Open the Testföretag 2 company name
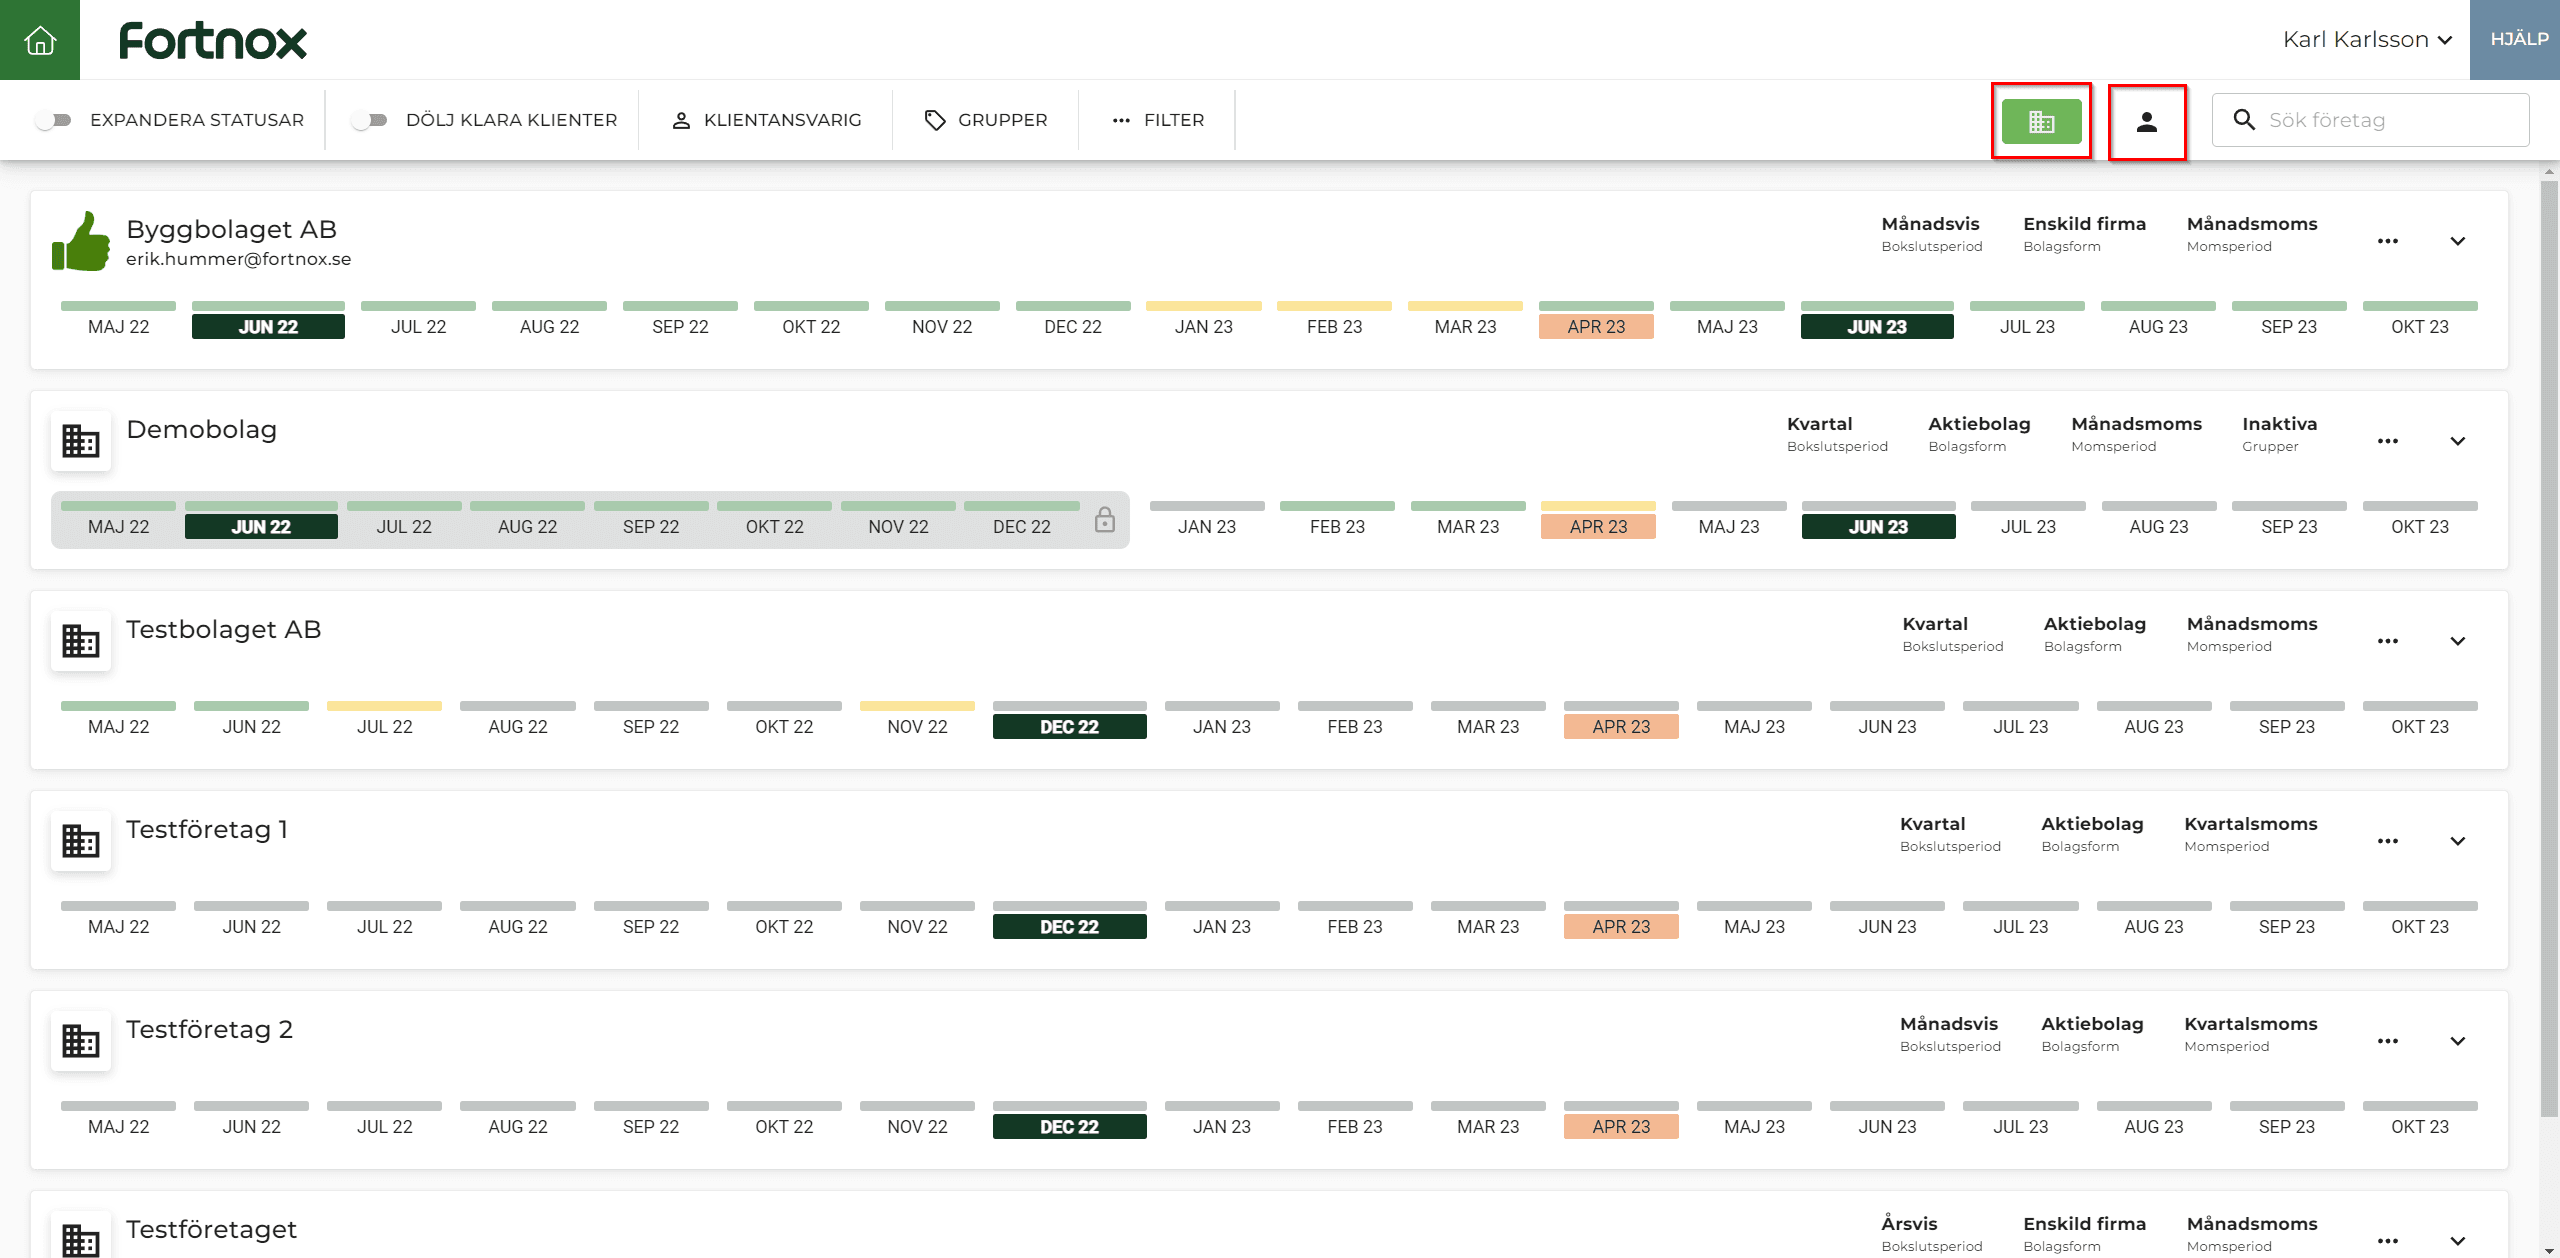Image resolution: width=2560 pixels, height=1258 pixels. coord(209,1029)
